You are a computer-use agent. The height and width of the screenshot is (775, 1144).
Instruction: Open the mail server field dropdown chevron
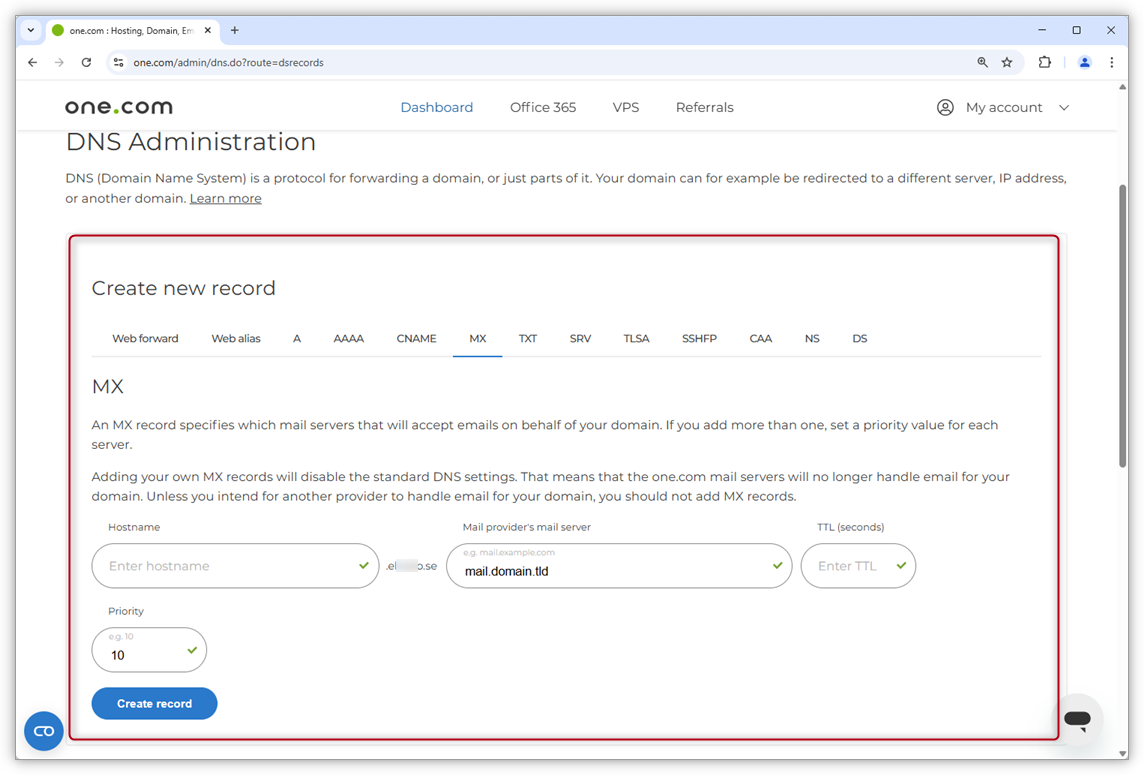click(776, 565)
